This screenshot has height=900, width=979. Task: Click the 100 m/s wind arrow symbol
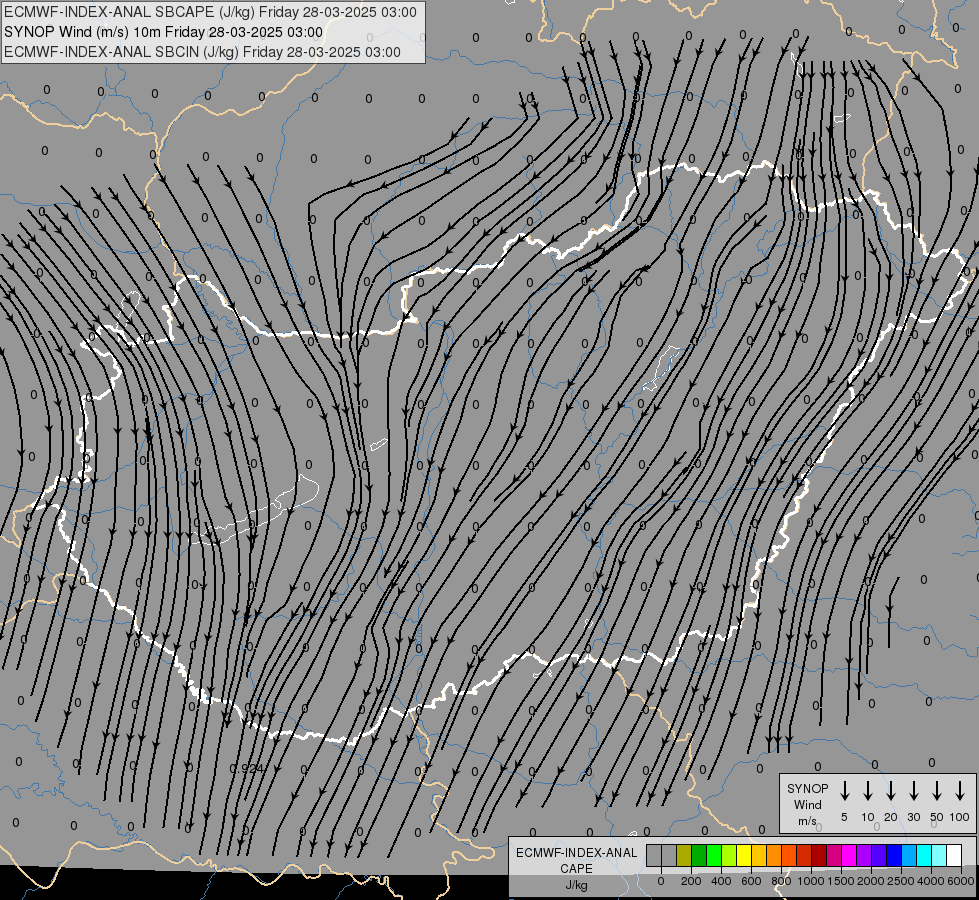960,791
